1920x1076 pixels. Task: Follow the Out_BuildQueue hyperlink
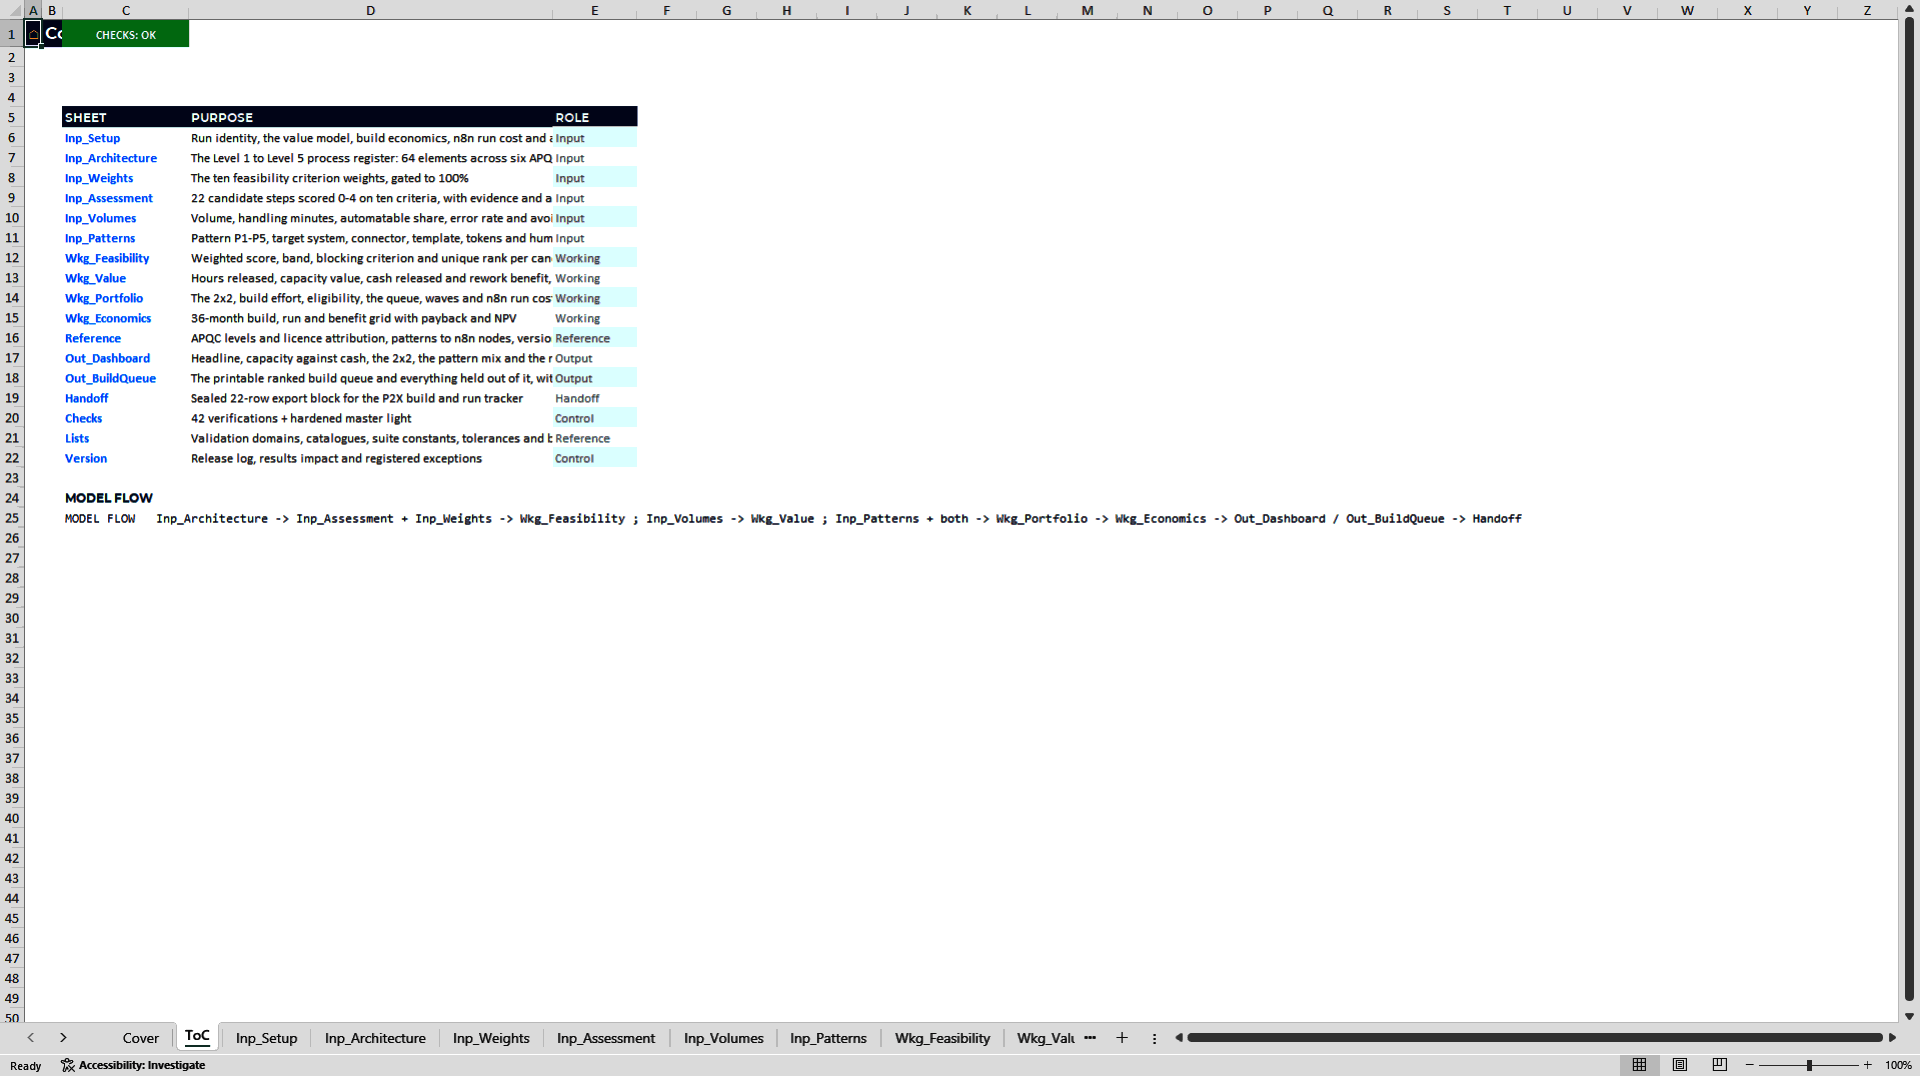pyautogui.click(x=110, y=378)
